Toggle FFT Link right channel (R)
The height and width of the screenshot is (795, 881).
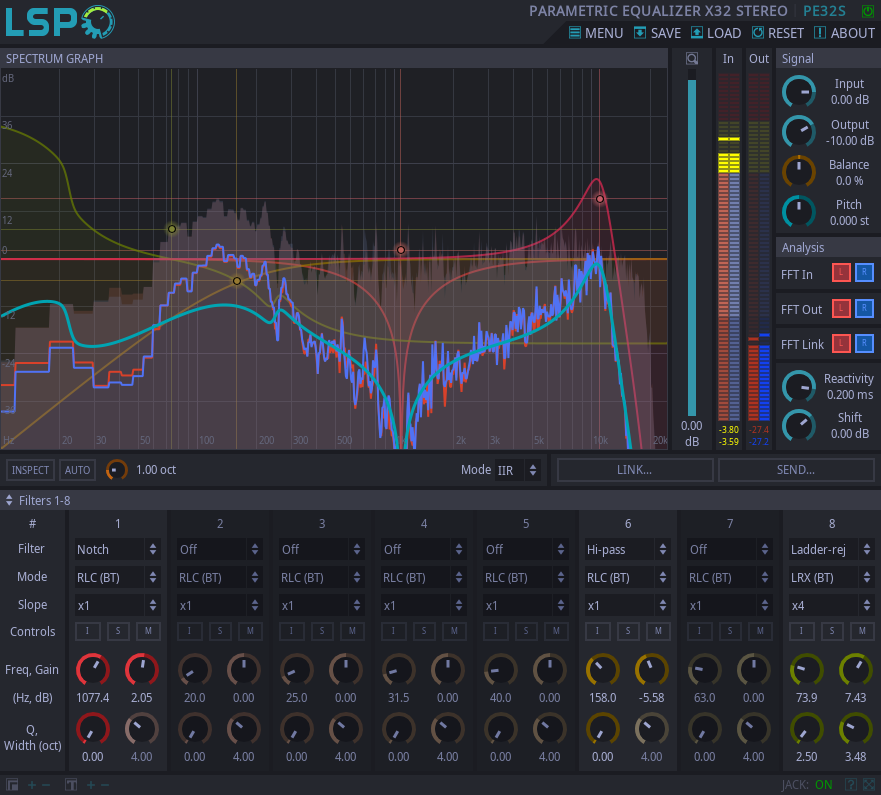864,343
